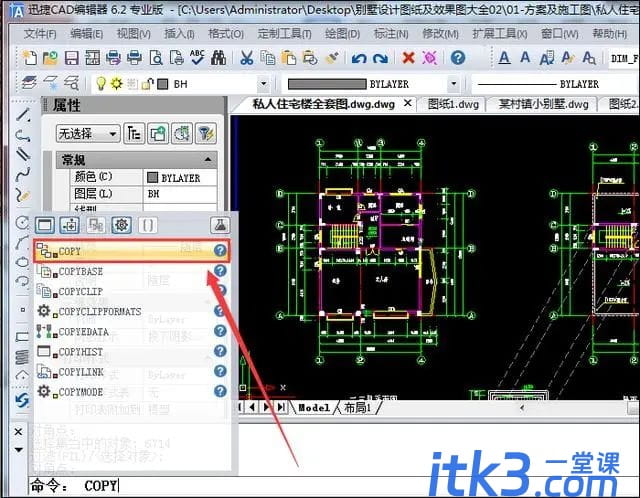Image resolution: width=640 pixels, height=498 pixels.
Task: Toggle the layer lock padlock icon
Action: coord(147,84)
